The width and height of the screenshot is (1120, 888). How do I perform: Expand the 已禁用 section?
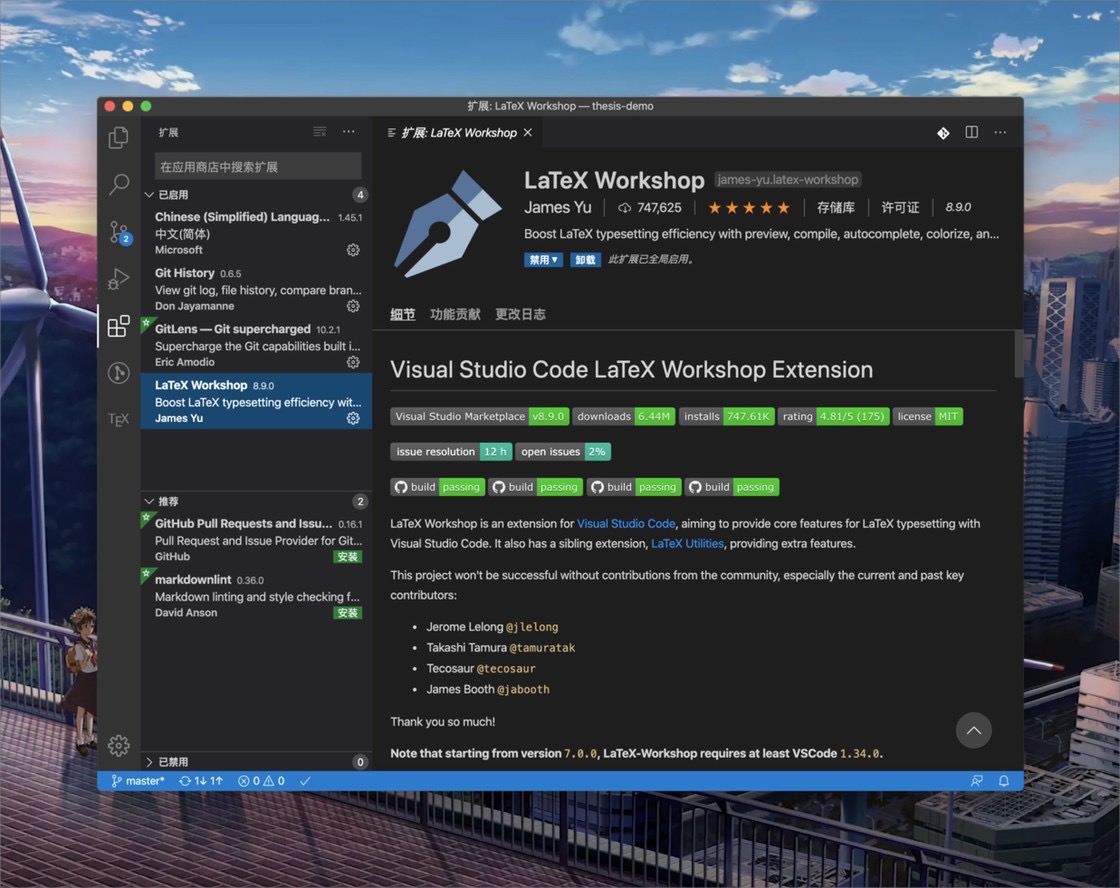[256, 762]
